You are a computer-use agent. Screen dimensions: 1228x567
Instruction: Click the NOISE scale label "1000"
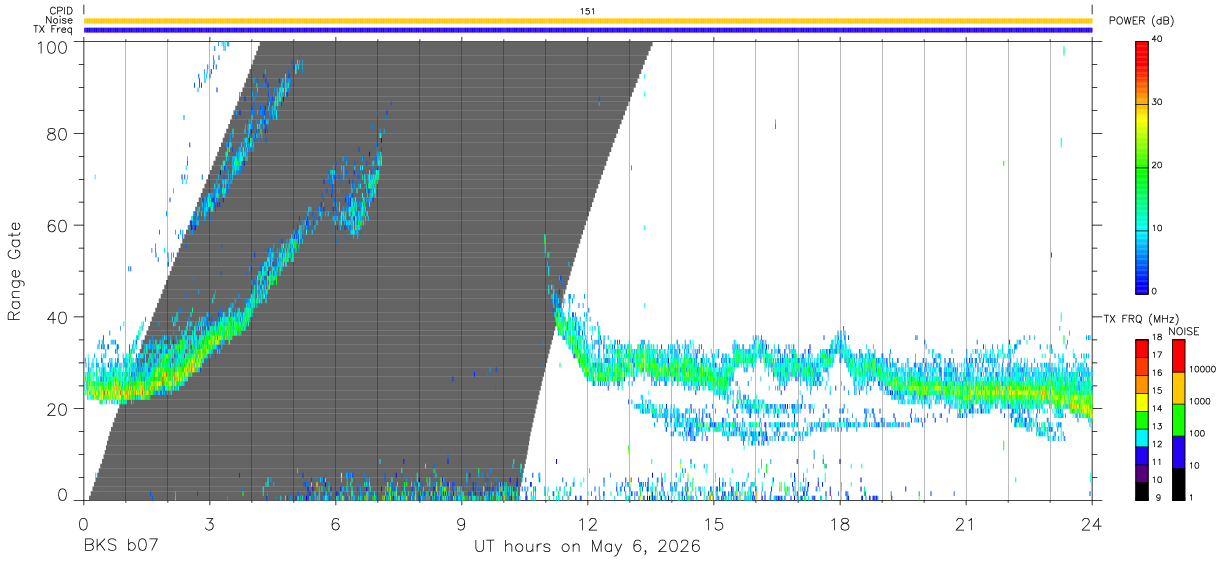click(1199, 401)
